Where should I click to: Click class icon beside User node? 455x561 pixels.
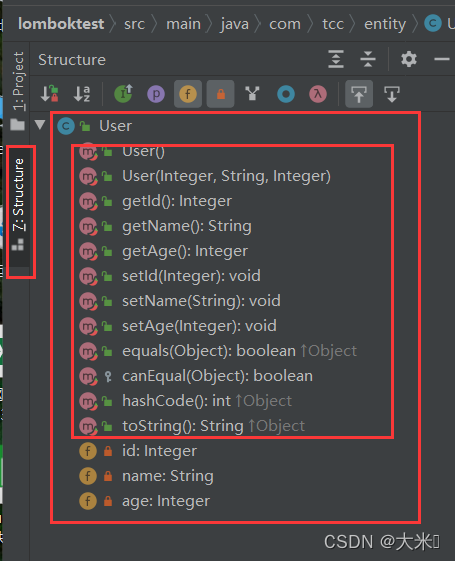pyautogui.click(x=66, y=126)
